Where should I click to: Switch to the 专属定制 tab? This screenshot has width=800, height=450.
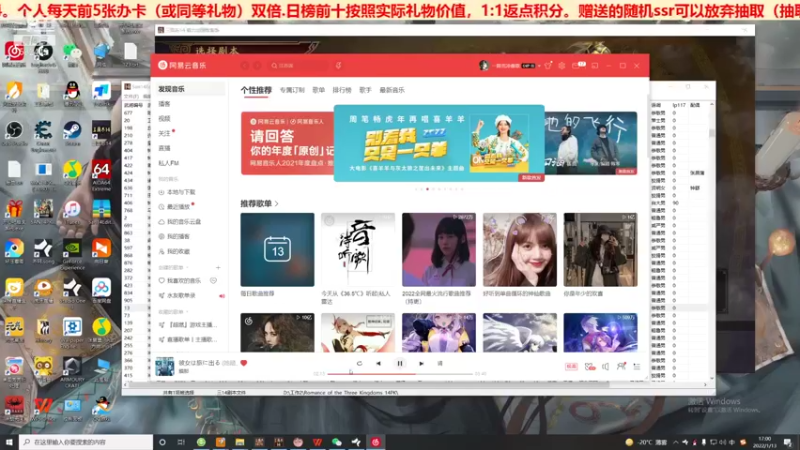292,90
